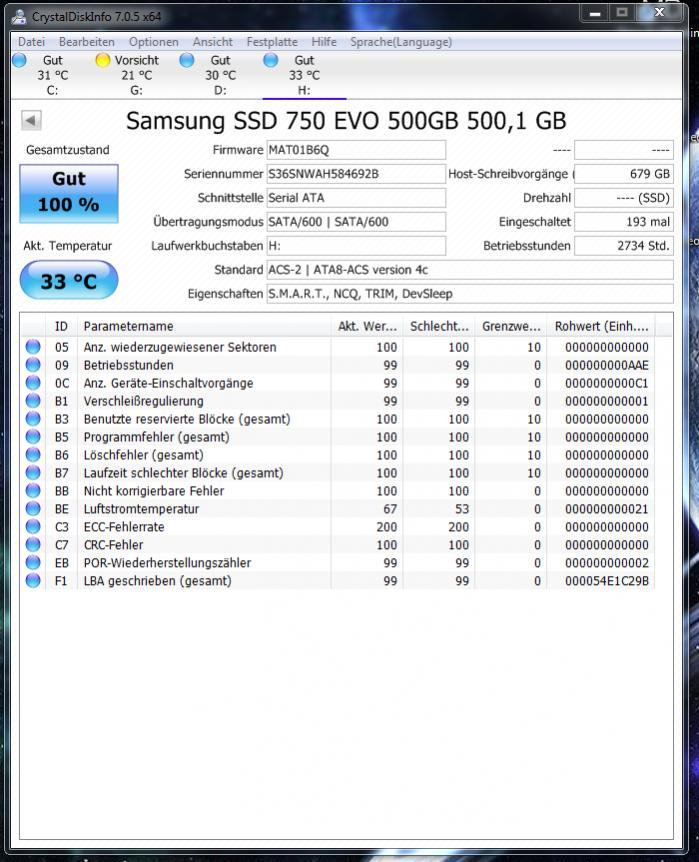The width and height of the screenshot is (699, 862).
Task: Select 'LBA geschrieben (gesamt)' row text
Action: 157,581
